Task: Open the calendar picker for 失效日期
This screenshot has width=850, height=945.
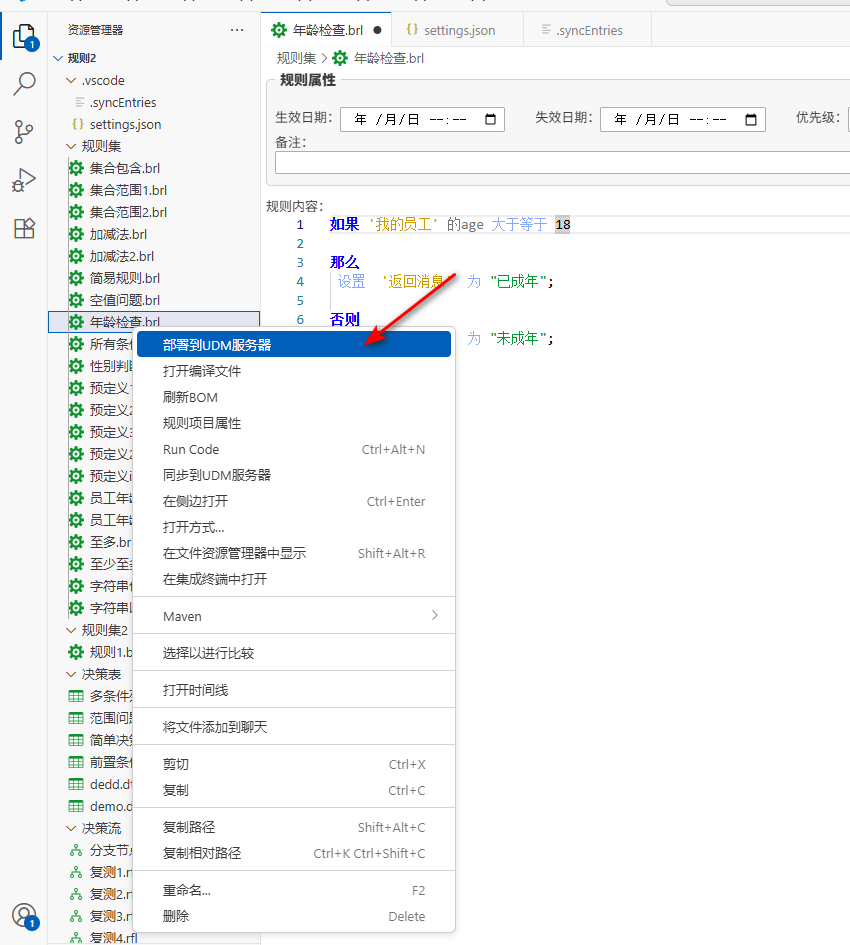Action: [750, 118]
